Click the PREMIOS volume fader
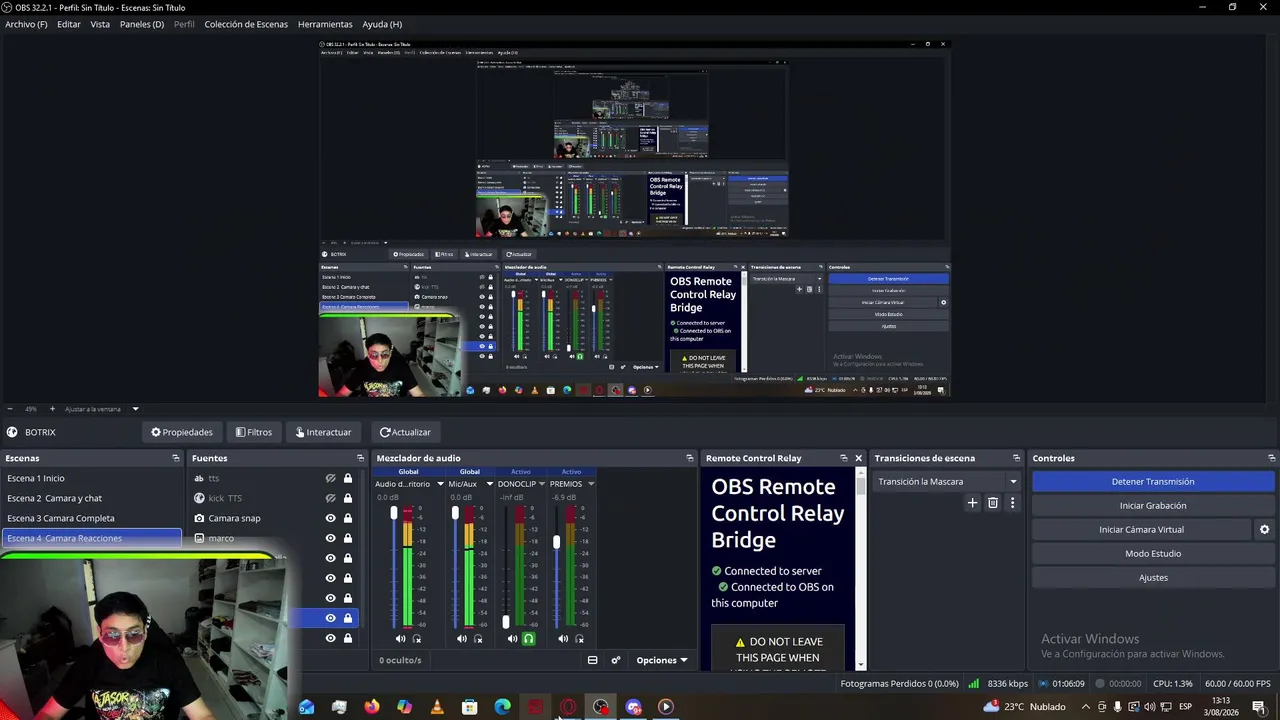Image resolution: width=1280 pixels, height=720 pixels. 556,542
